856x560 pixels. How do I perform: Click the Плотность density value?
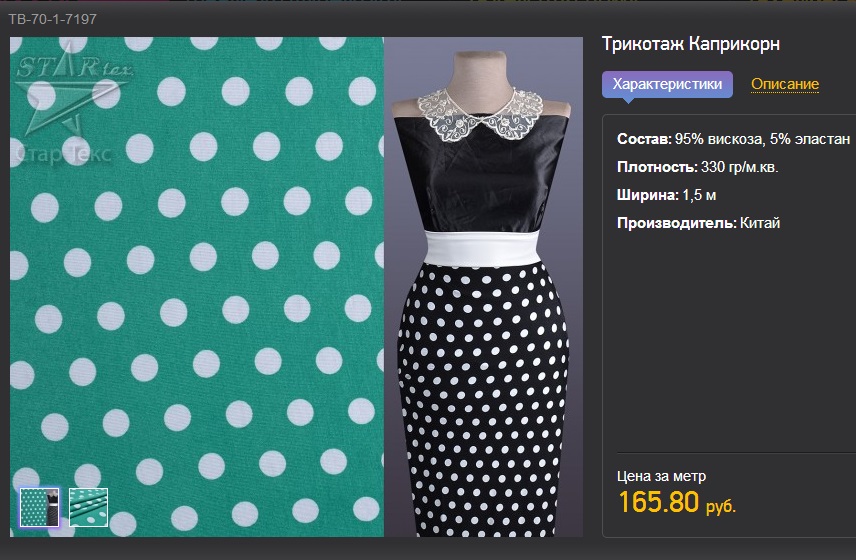(740, 166)
